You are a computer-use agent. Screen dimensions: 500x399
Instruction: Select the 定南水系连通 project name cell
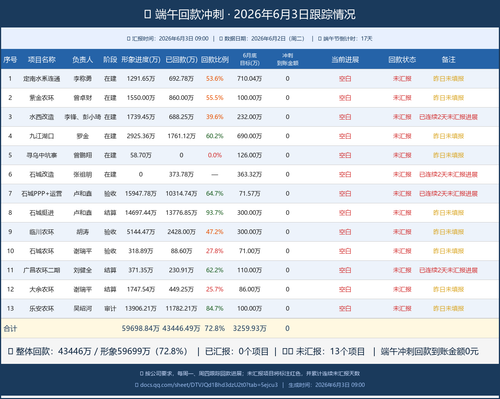(x=42, y=79)
